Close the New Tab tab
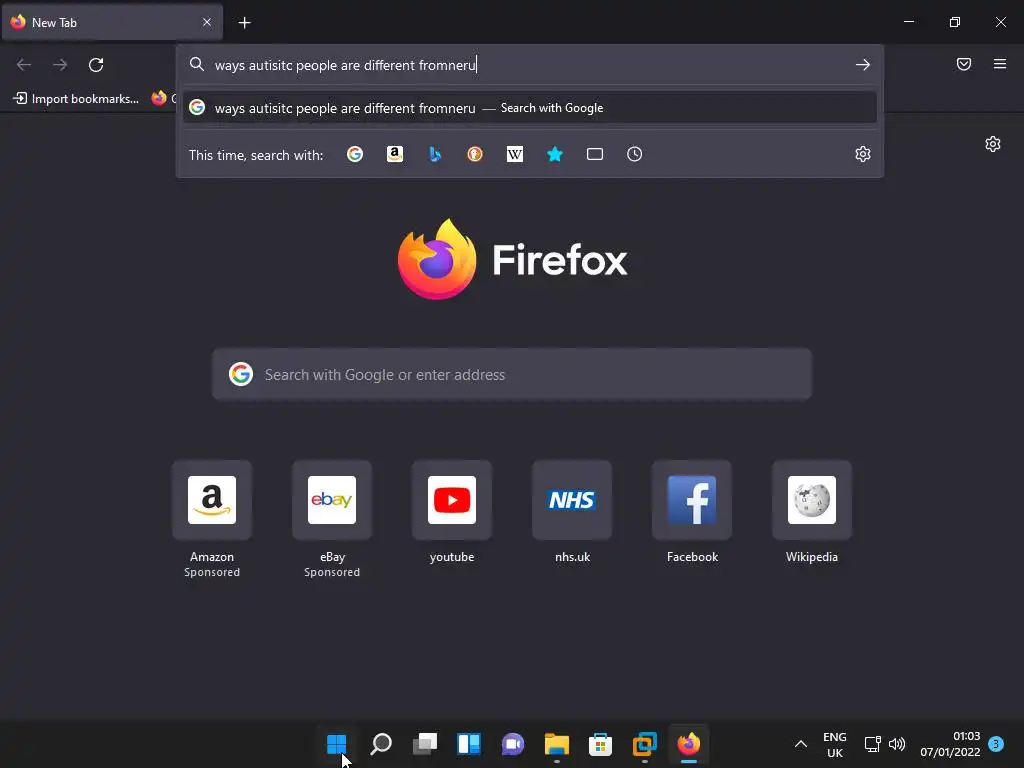Screen dimensions: 1024x768 [207, 22]
